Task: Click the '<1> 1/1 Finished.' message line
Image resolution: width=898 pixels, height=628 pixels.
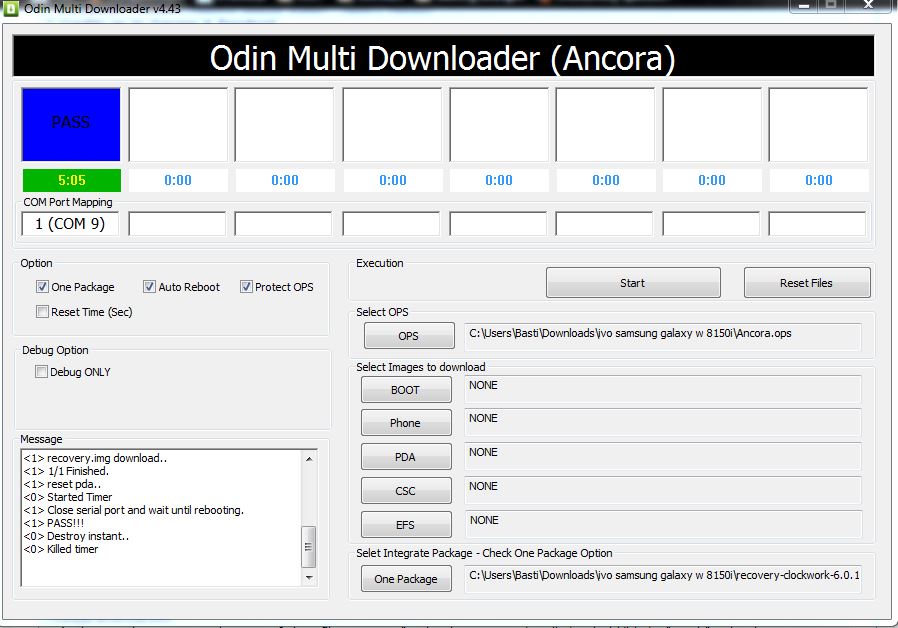Action: (66, 471)
